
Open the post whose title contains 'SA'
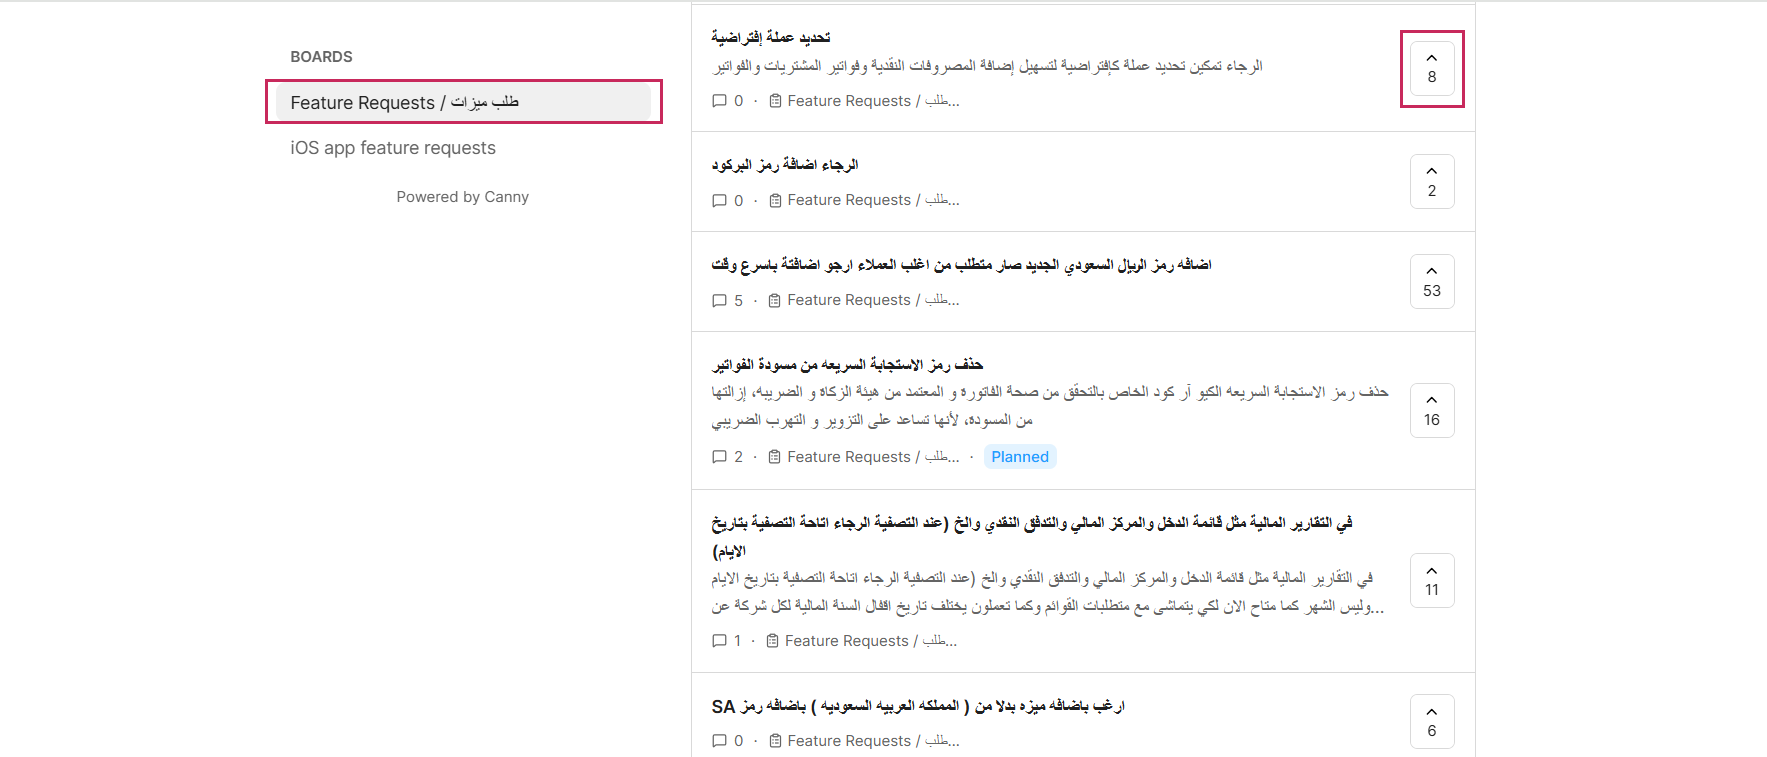[x=917, y=706]
